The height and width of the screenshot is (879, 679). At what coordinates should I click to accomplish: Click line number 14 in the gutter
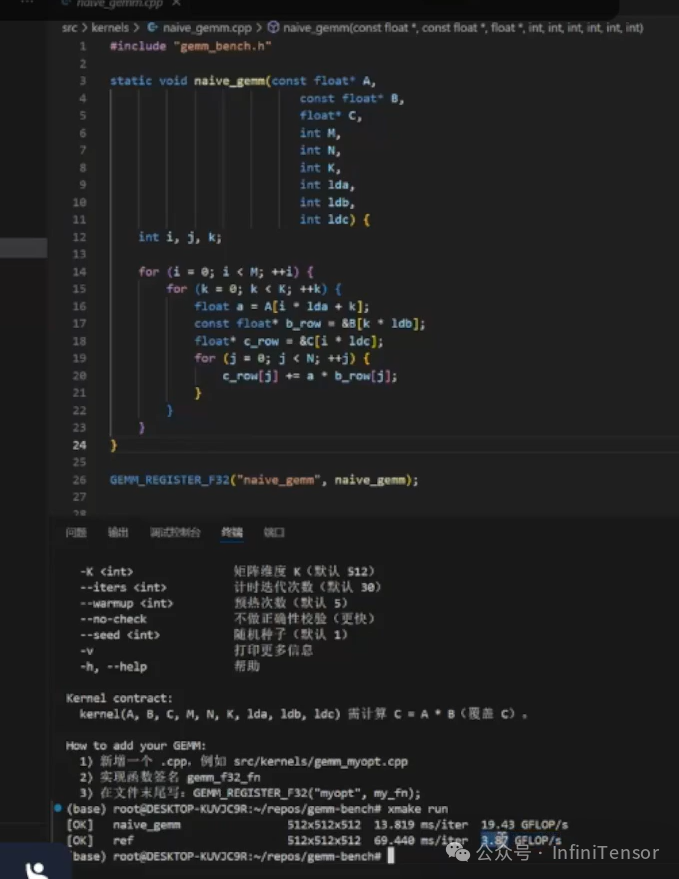[x=80, y=272]
